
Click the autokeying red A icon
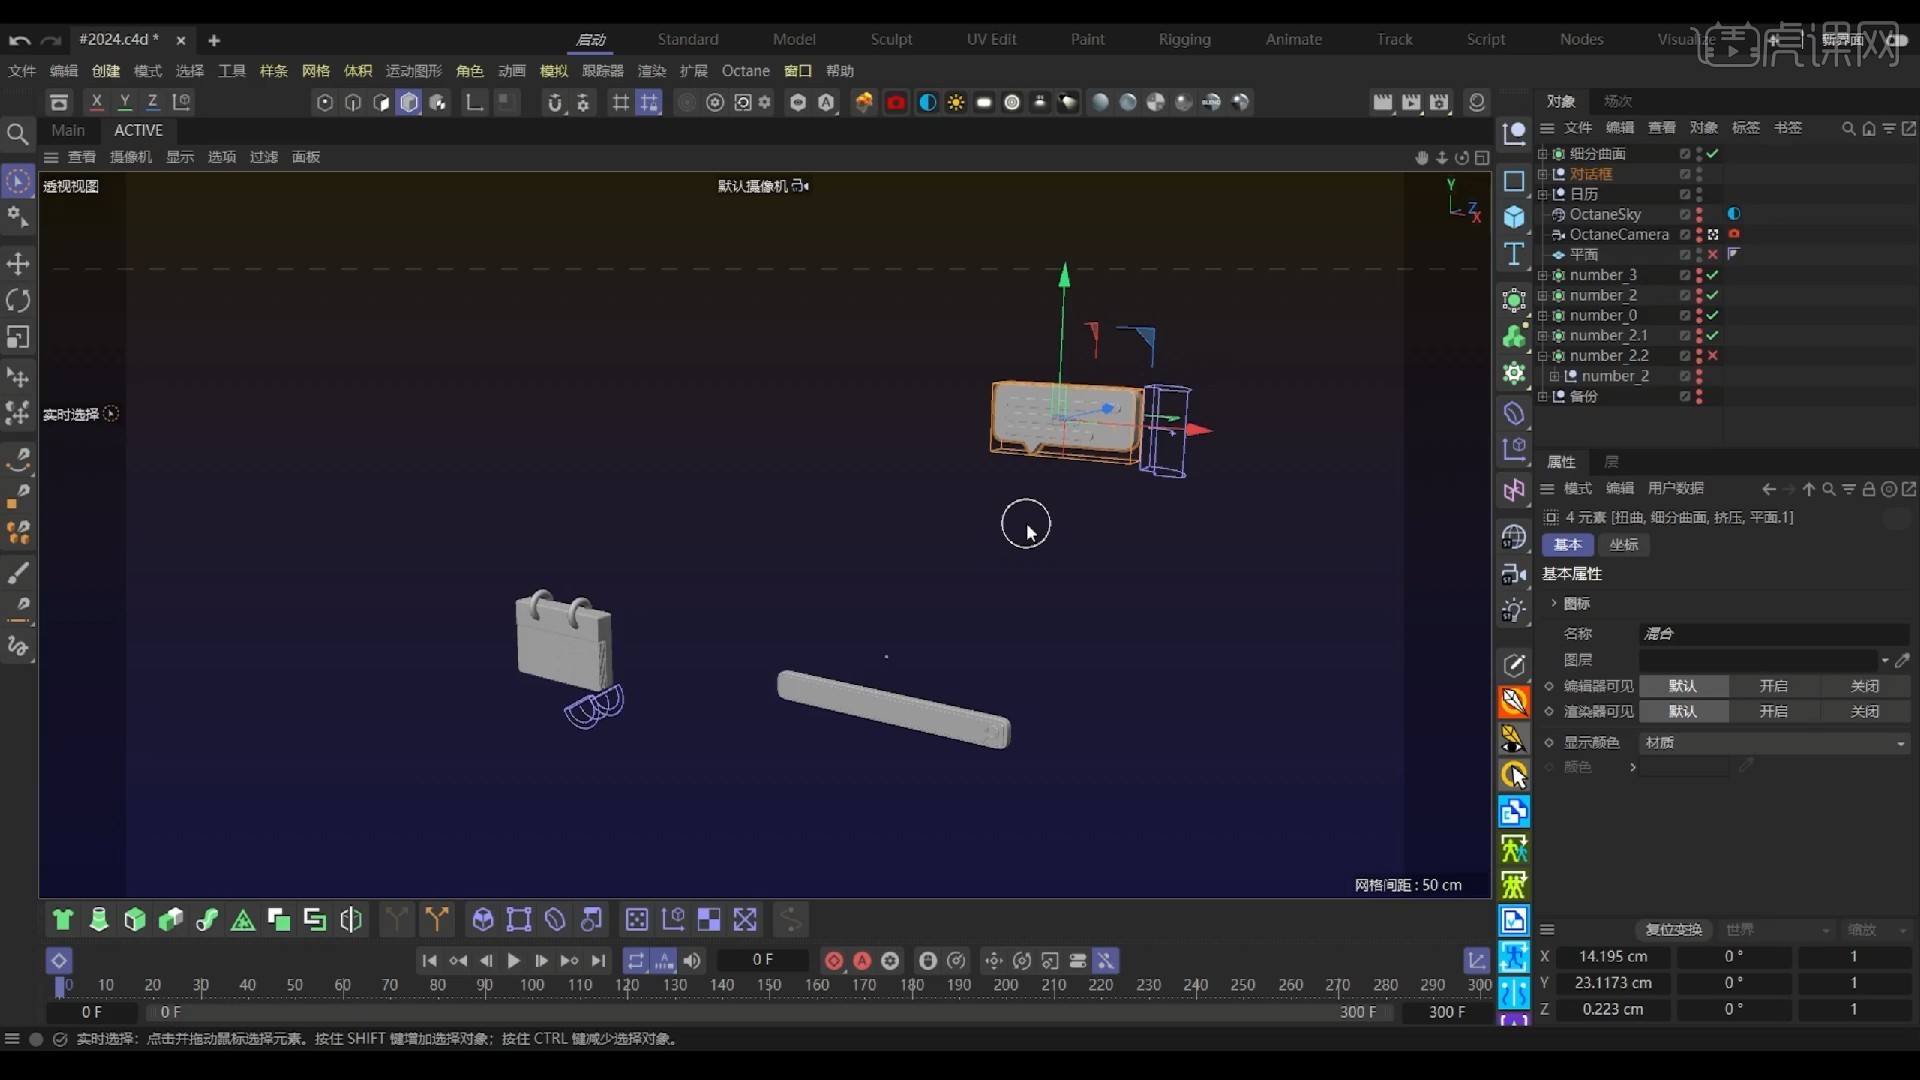(x=862, y=960)
